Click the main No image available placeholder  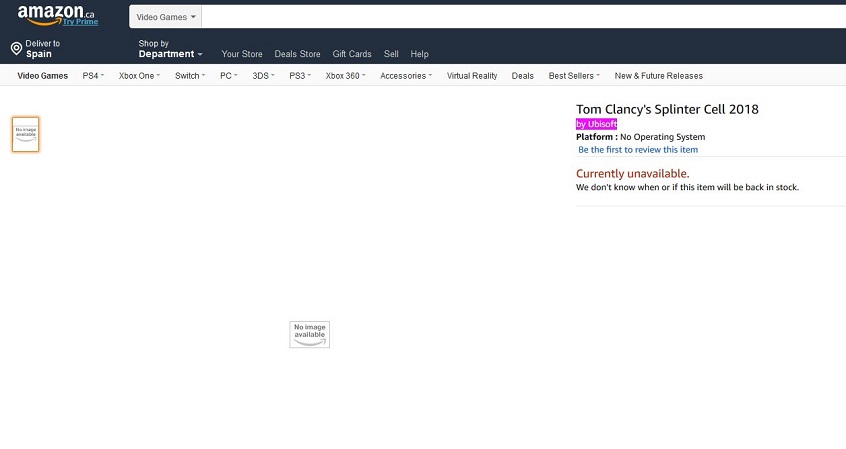[309, 334]
